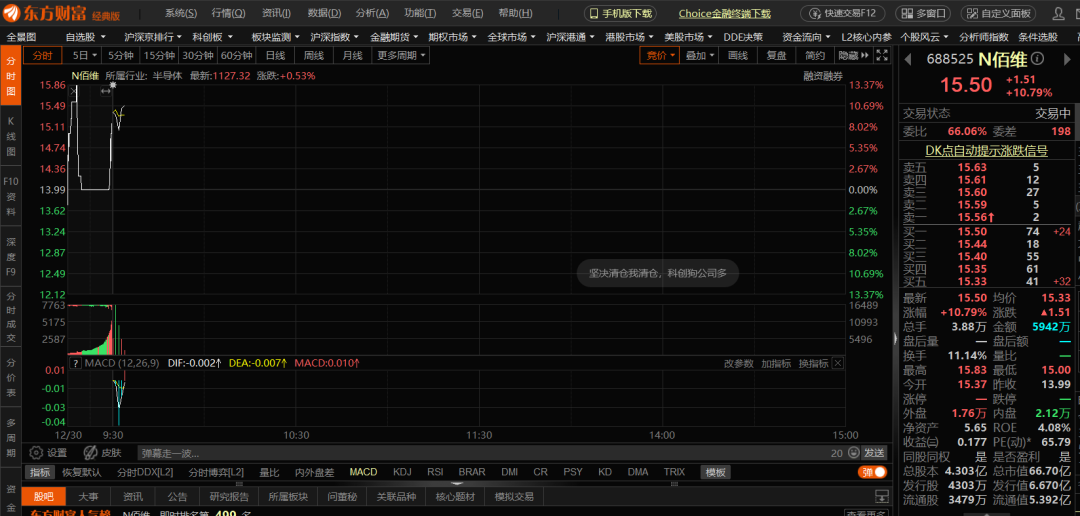Collapse the right quote panel handle
The image size is (1080, 516).
click(895, 338)
